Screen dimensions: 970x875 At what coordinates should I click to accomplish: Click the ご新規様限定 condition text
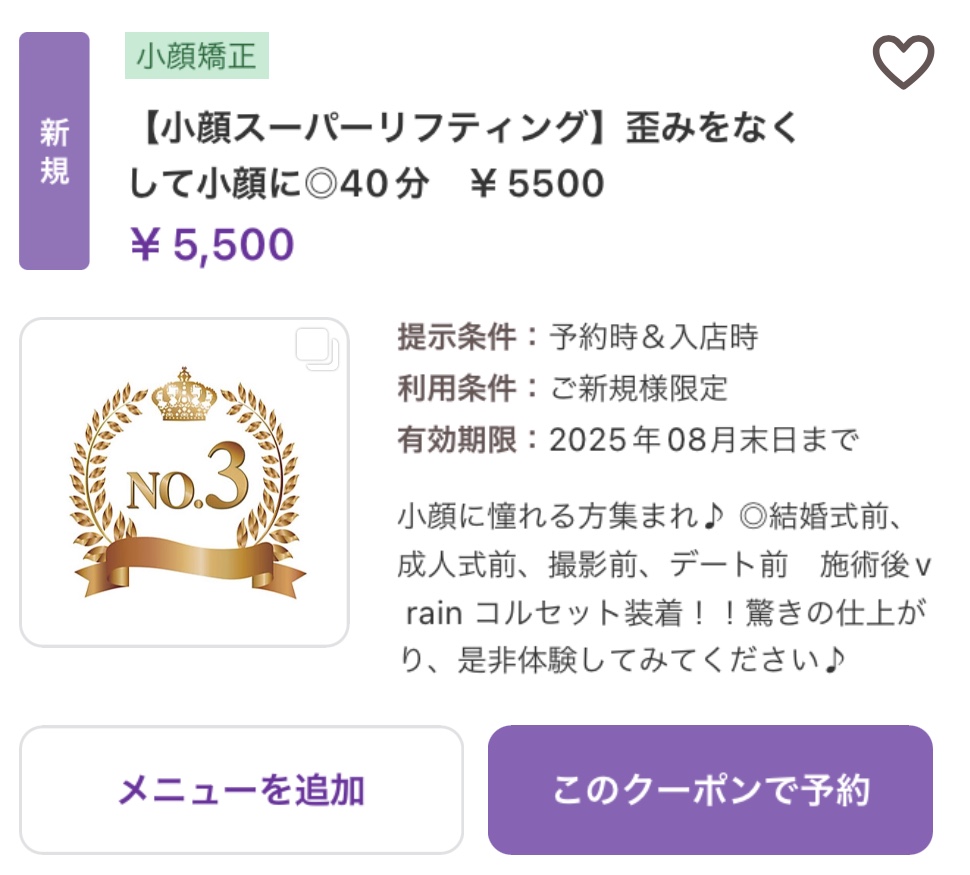tap(638, 389)
